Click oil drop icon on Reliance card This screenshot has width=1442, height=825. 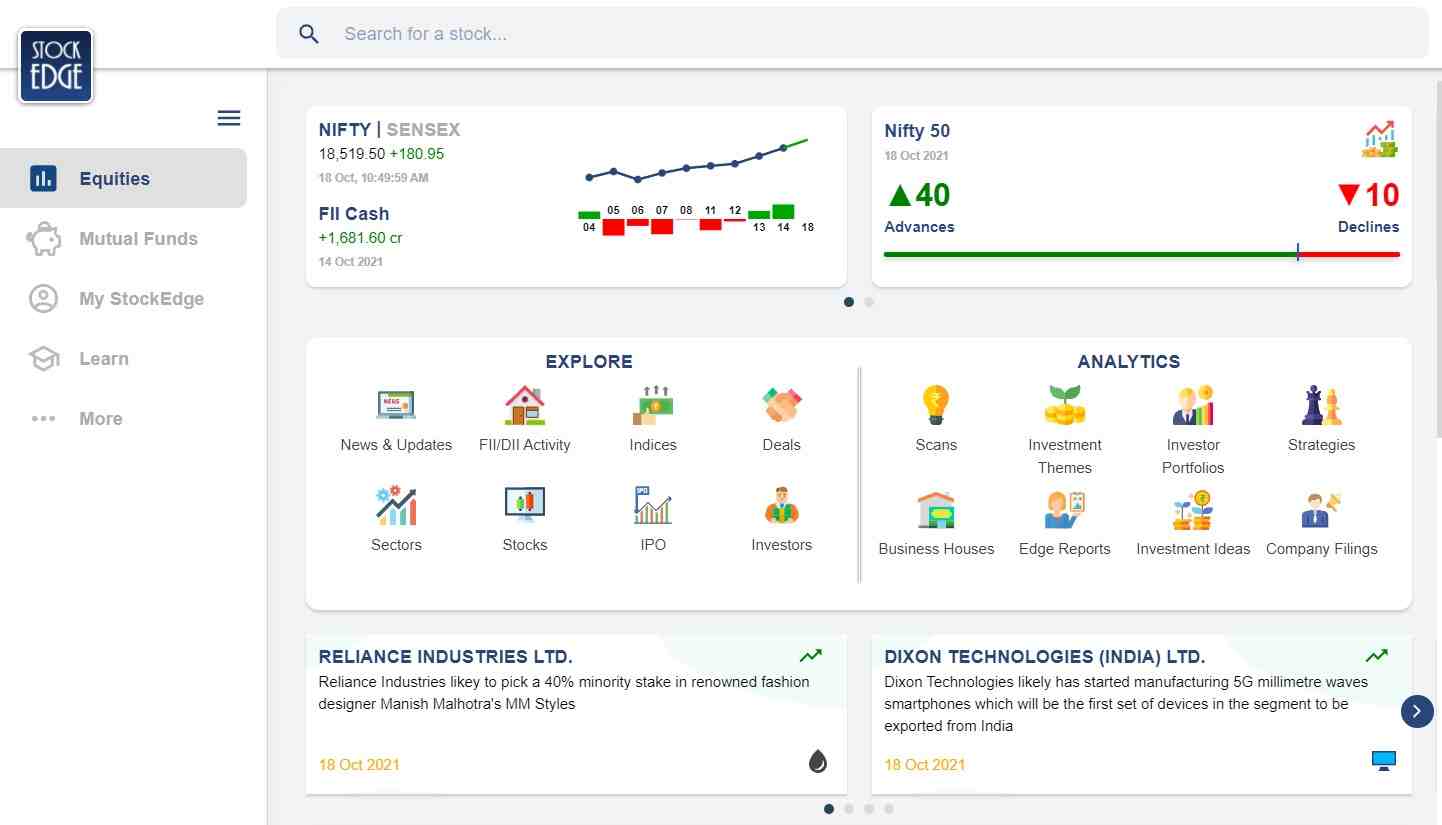point(818,762)
